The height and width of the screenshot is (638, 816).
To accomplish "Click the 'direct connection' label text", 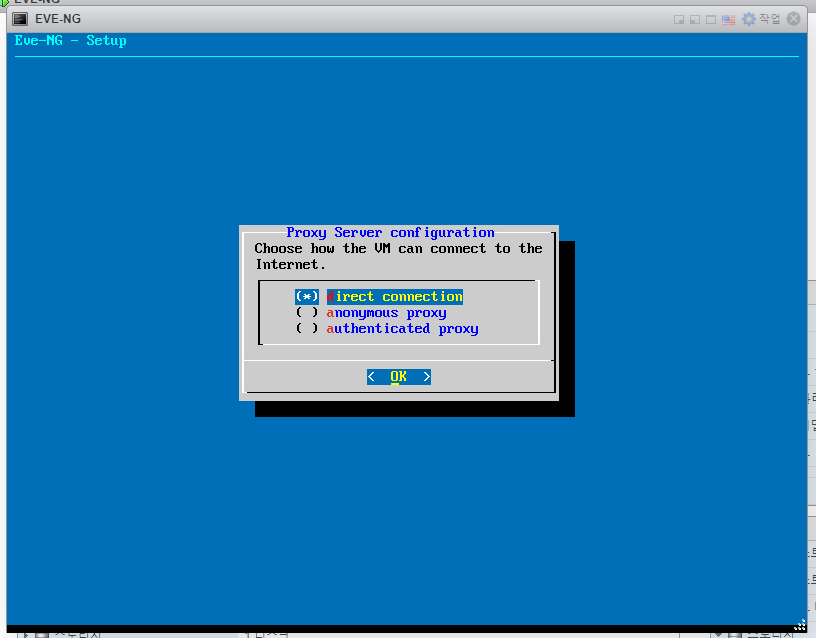I will (394, 297).
